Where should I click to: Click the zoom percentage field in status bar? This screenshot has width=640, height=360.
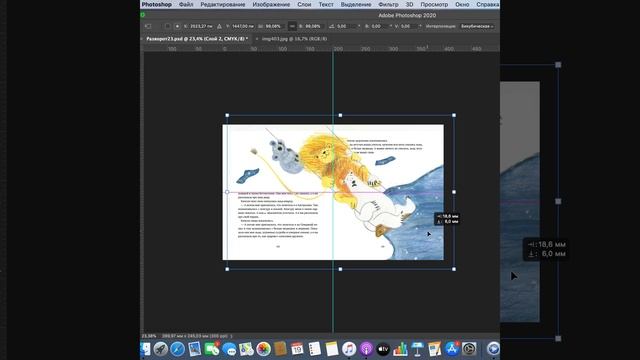point(149,336)
